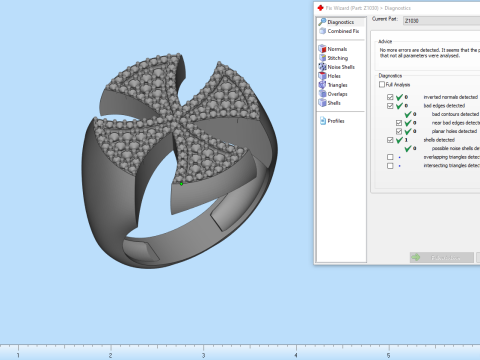Toggle the inverted normals detected checkbox
Image resolution: width=480 pixels, height=360 pixels.
pos(390,97)
